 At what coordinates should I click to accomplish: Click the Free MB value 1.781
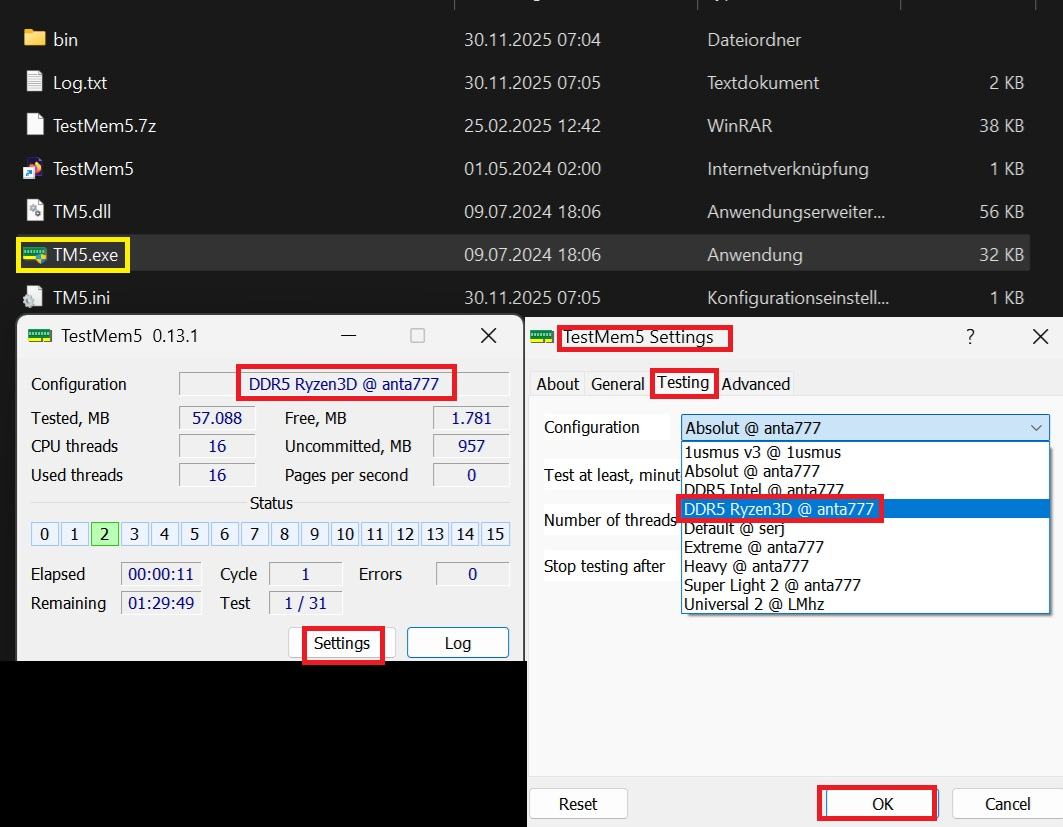[471, 418]
